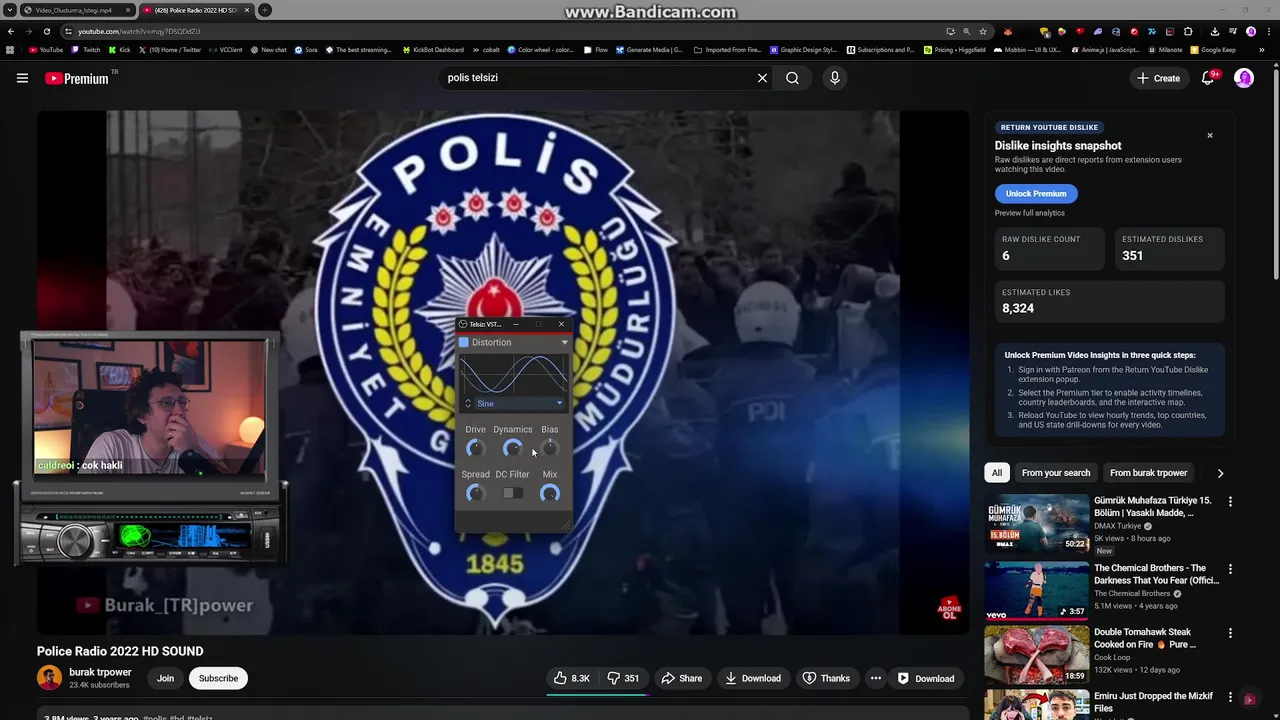Adjust the Mix knob
The height and width of the screenshot is (720, 1280).
pos(549,493)
